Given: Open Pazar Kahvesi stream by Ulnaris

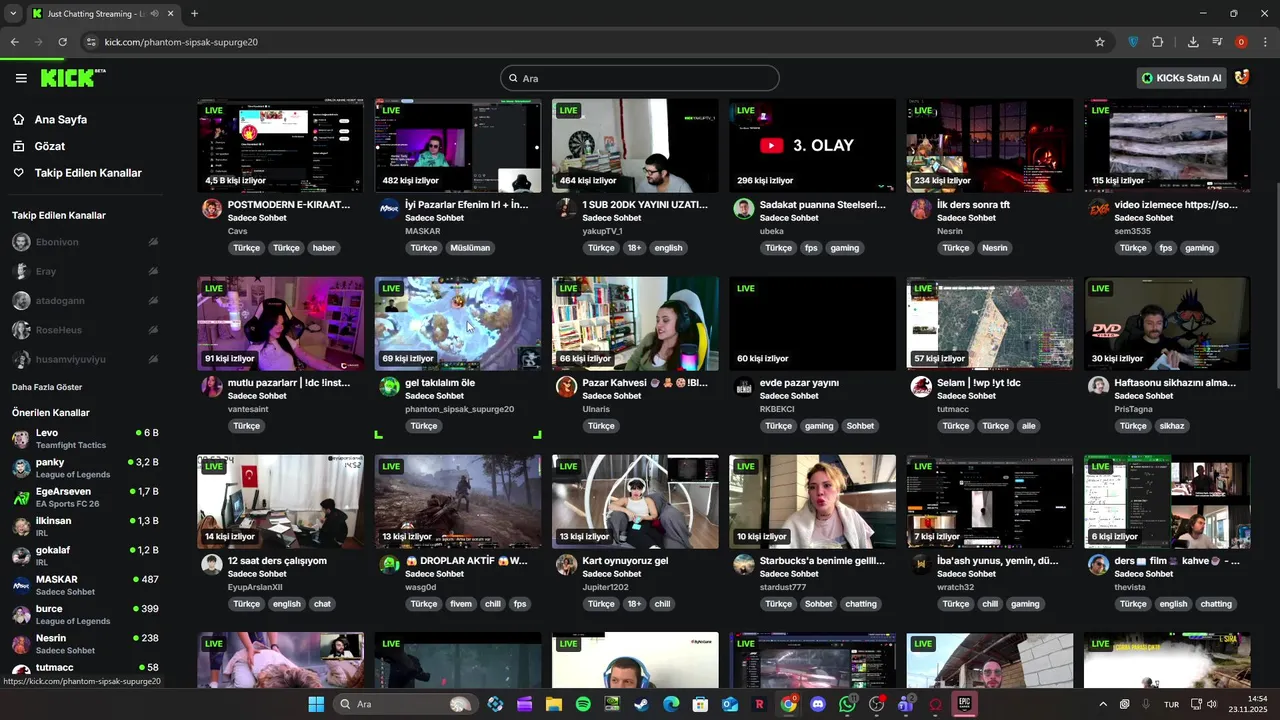Looking at the screenshot, I should pos(635,324).
